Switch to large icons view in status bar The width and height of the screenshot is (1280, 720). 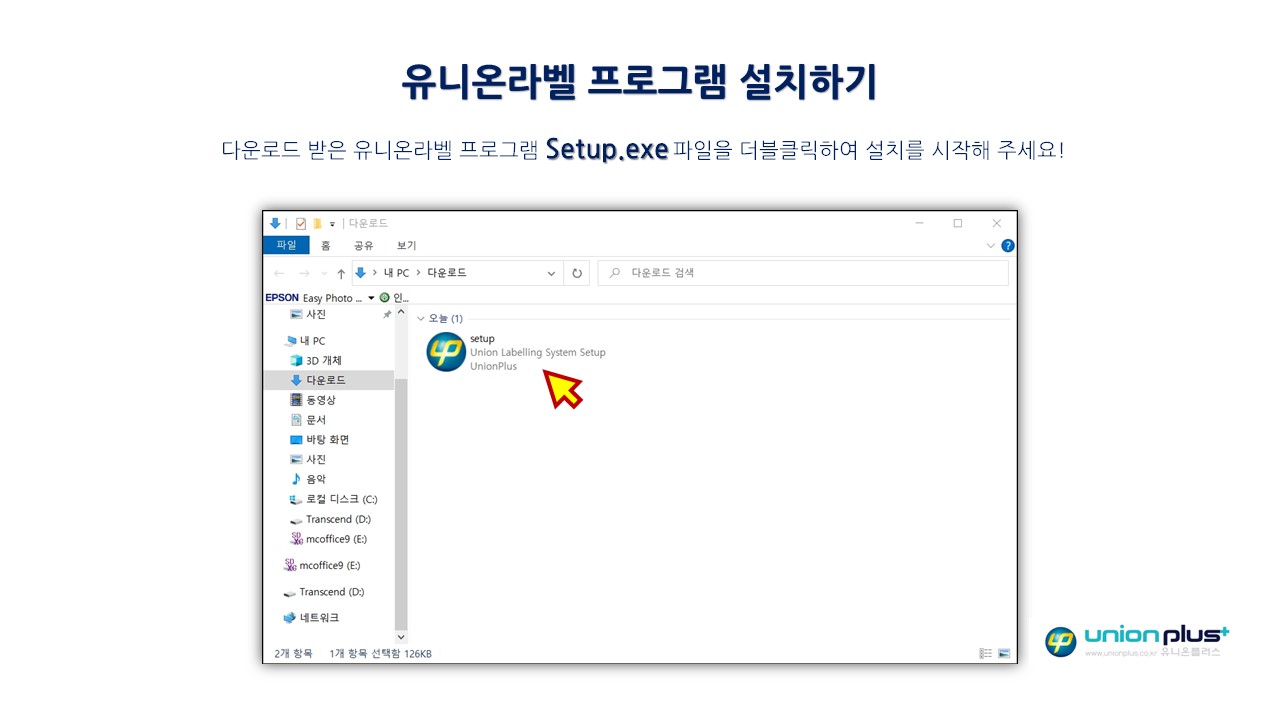coord(1004,653)
